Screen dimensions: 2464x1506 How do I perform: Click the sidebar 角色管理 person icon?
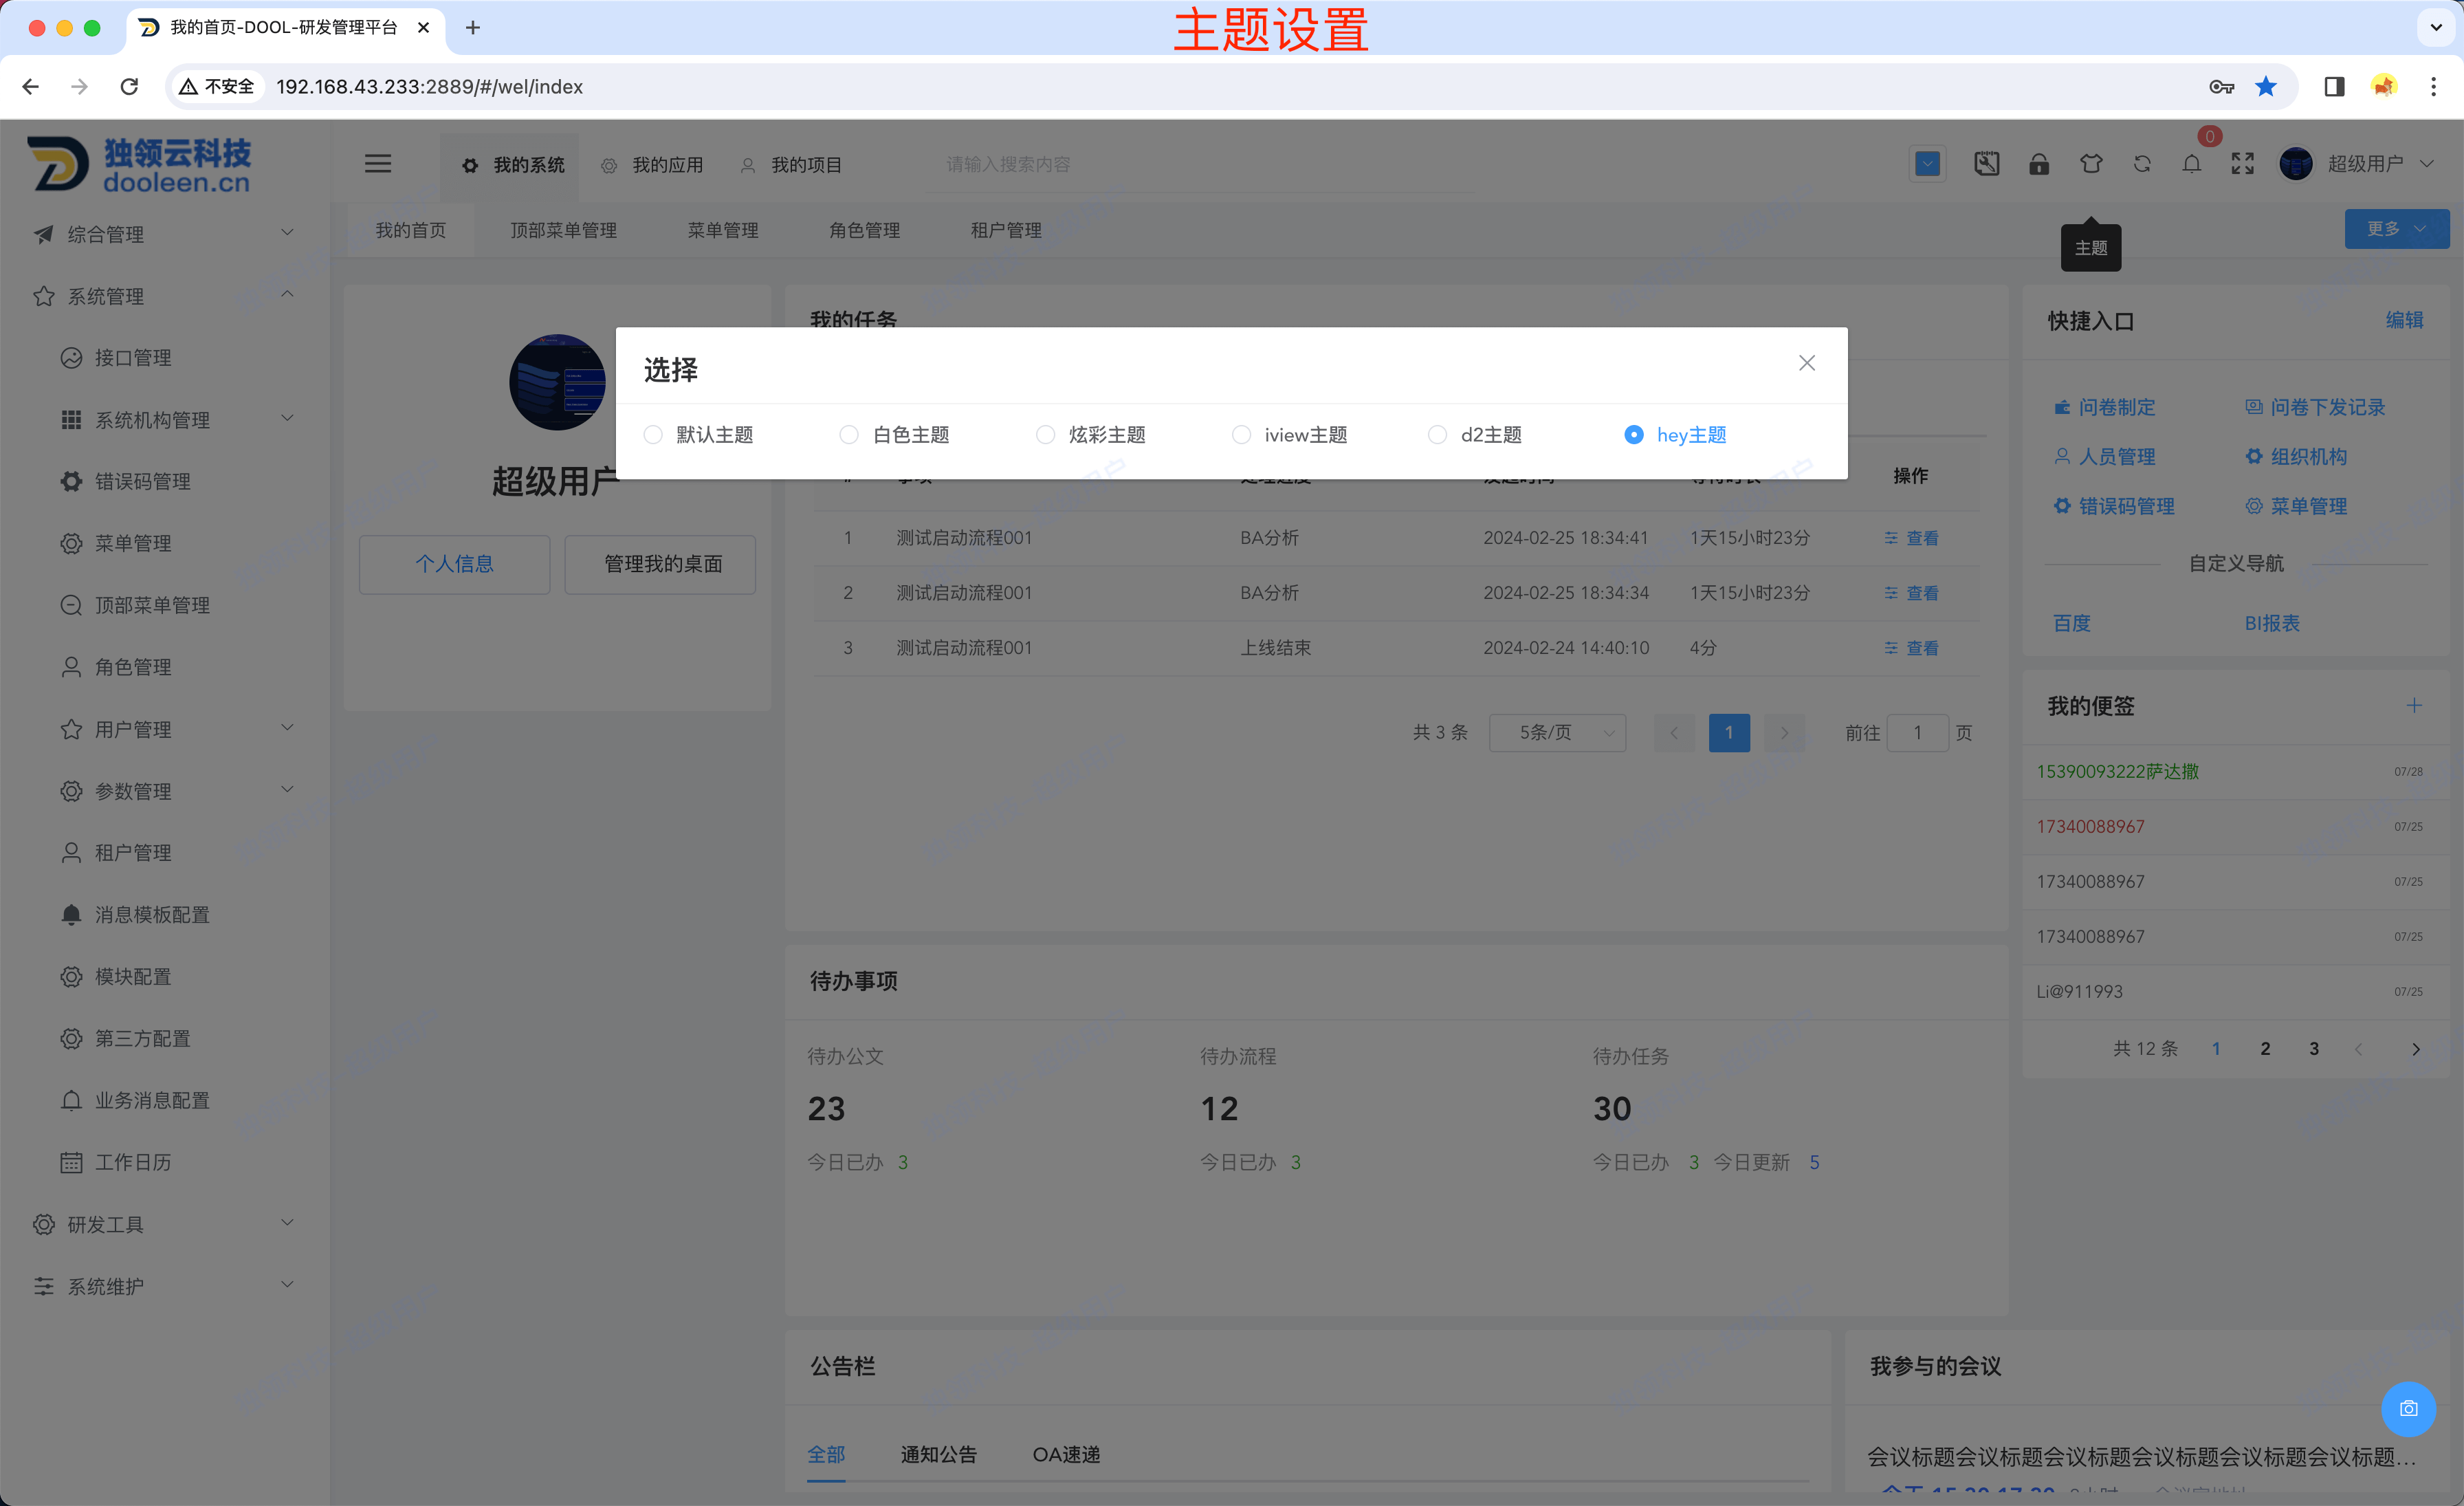[71, 667]
